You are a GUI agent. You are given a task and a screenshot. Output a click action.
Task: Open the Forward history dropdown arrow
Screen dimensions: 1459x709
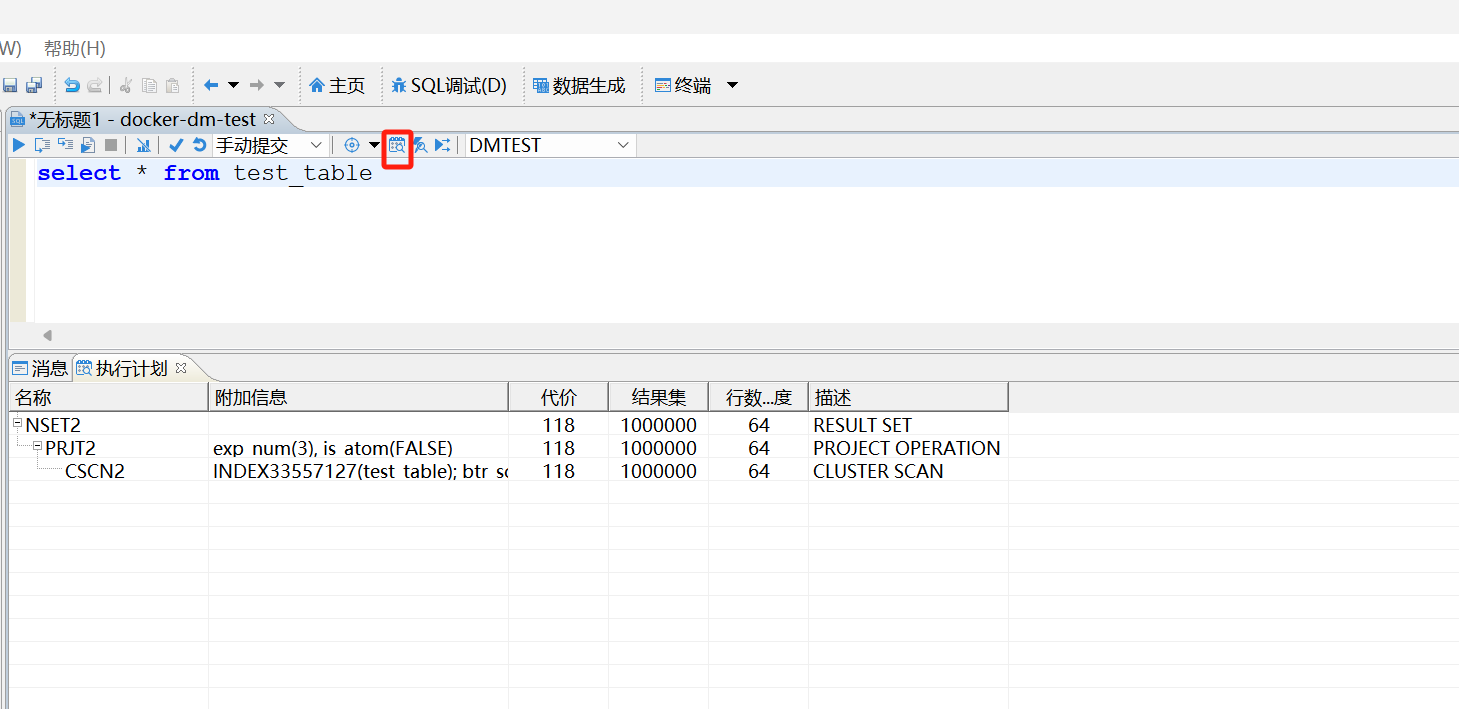279,86
